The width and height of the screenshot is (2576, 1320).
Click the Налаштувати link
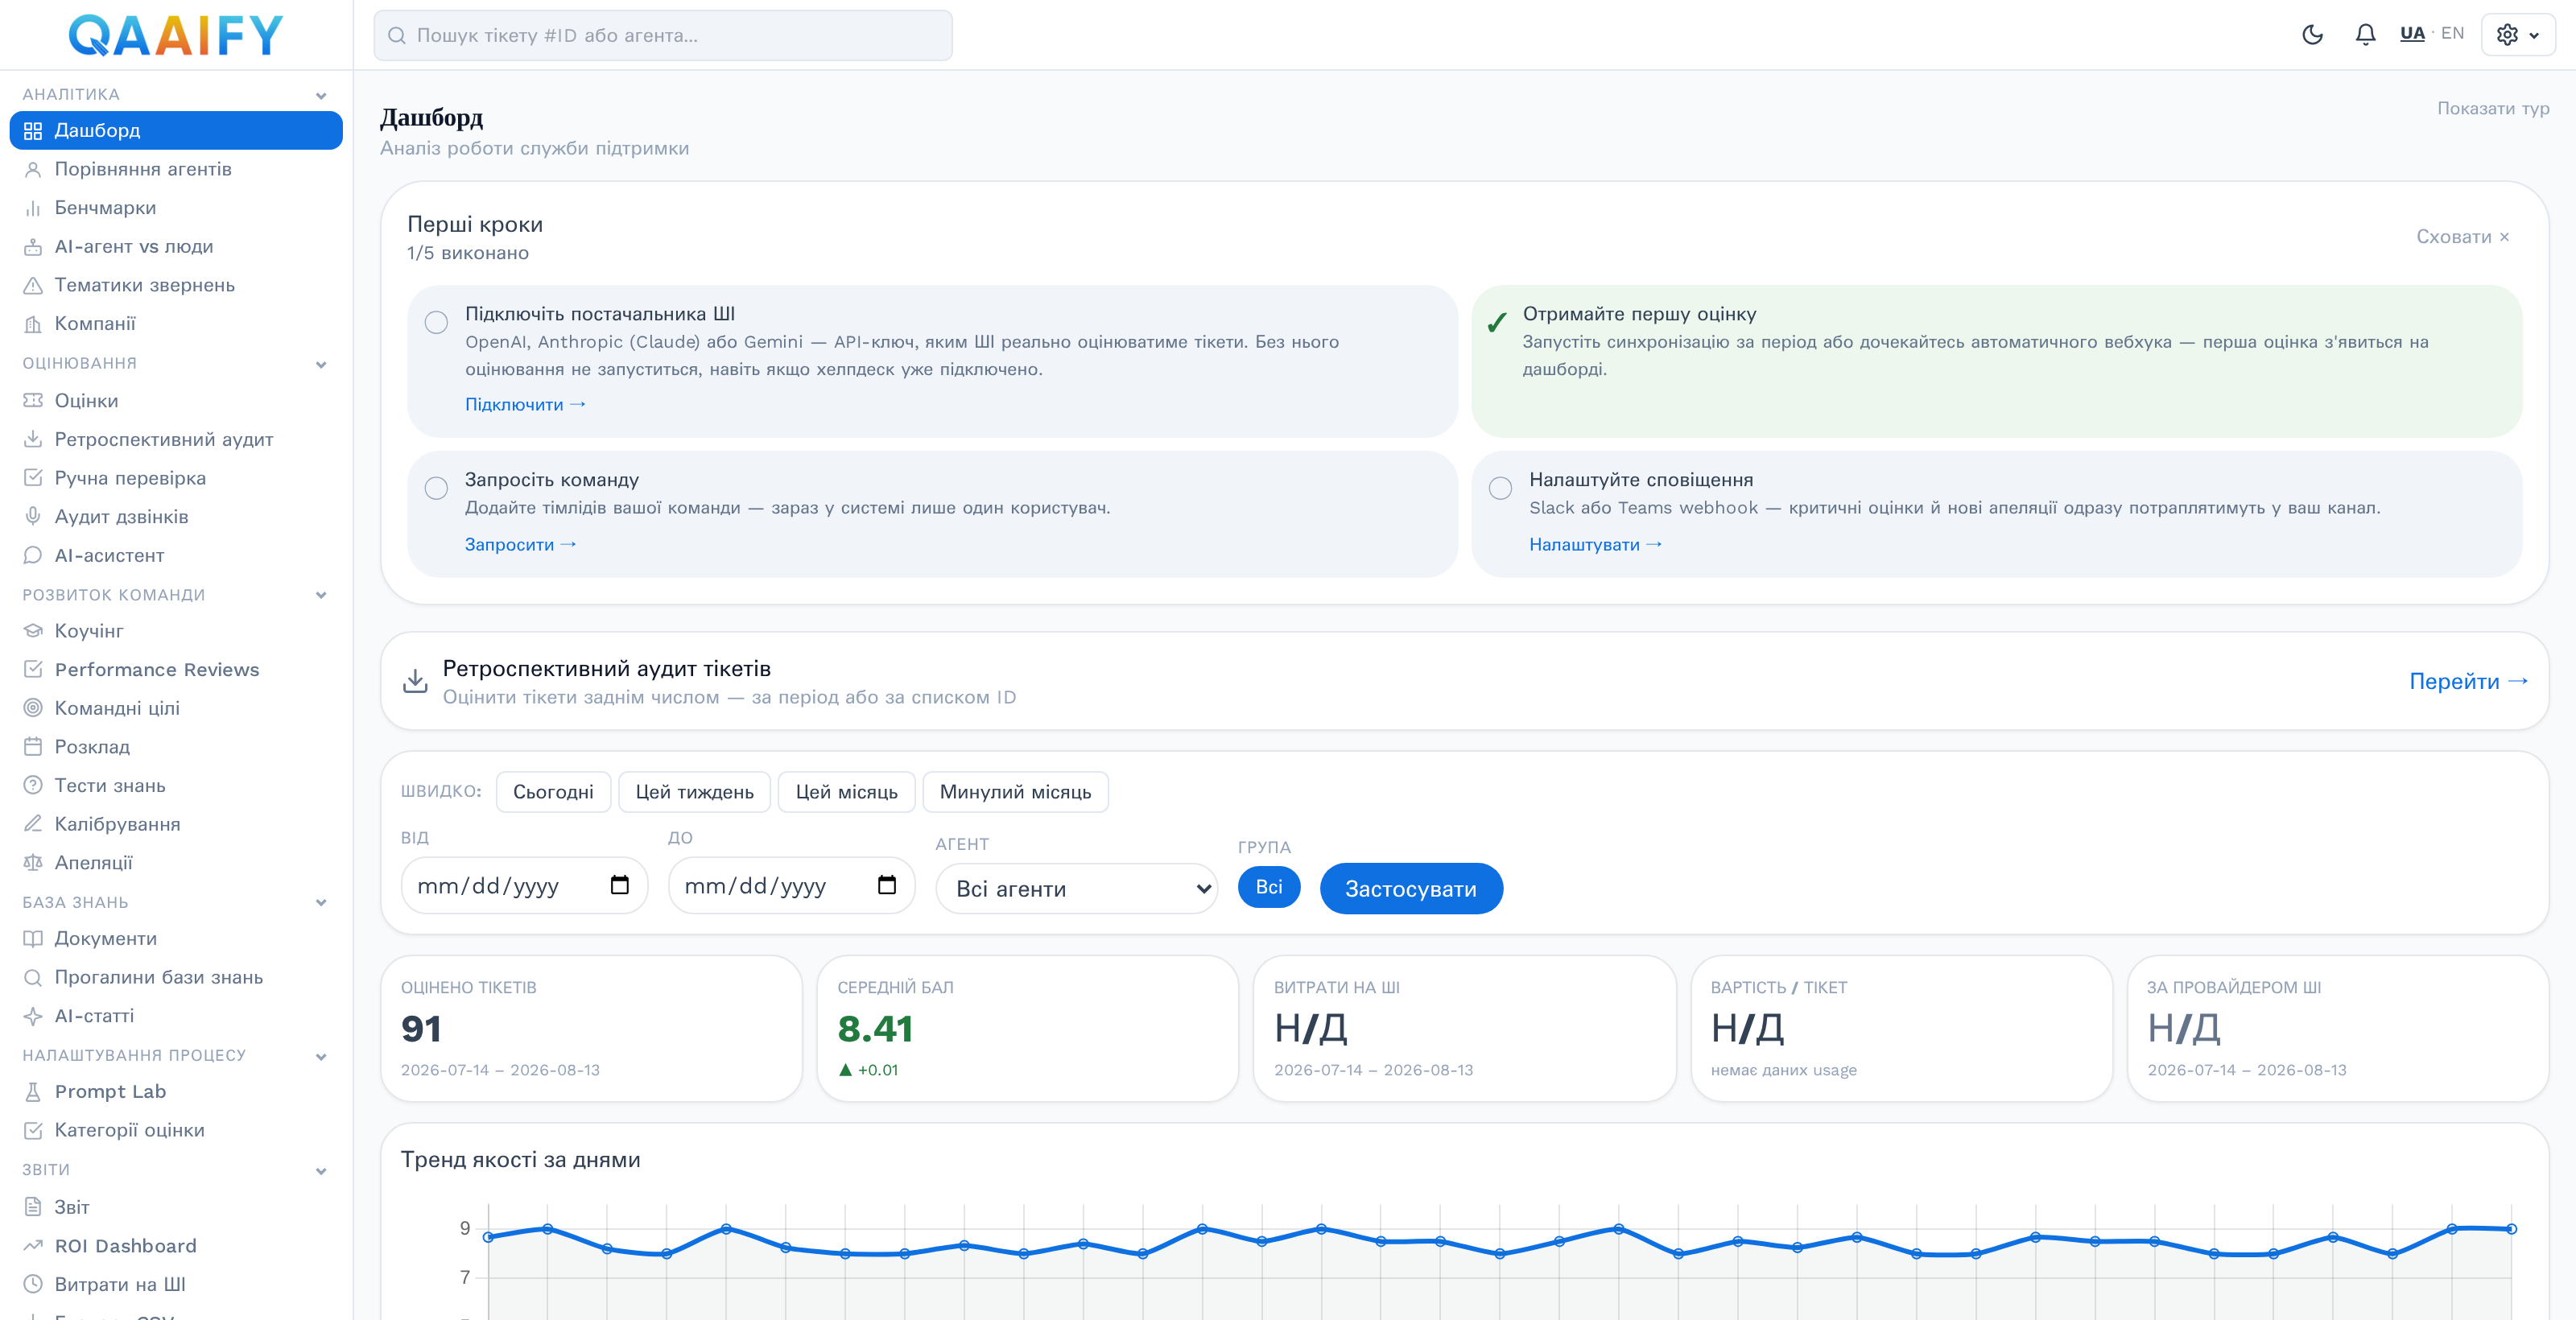(x=1595, y=544)
